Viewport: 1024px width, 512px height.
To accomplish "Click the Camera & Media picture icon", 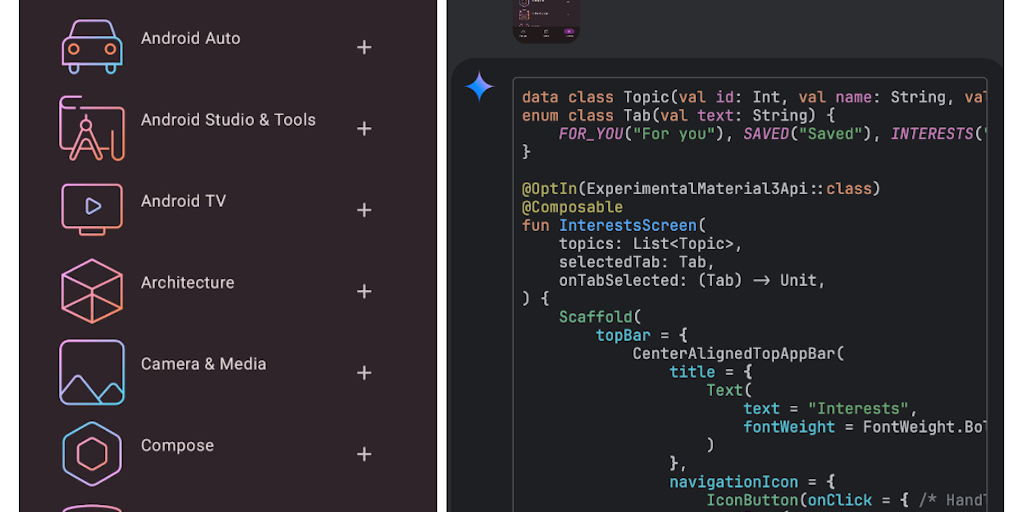I will click(x=92, y=372).
